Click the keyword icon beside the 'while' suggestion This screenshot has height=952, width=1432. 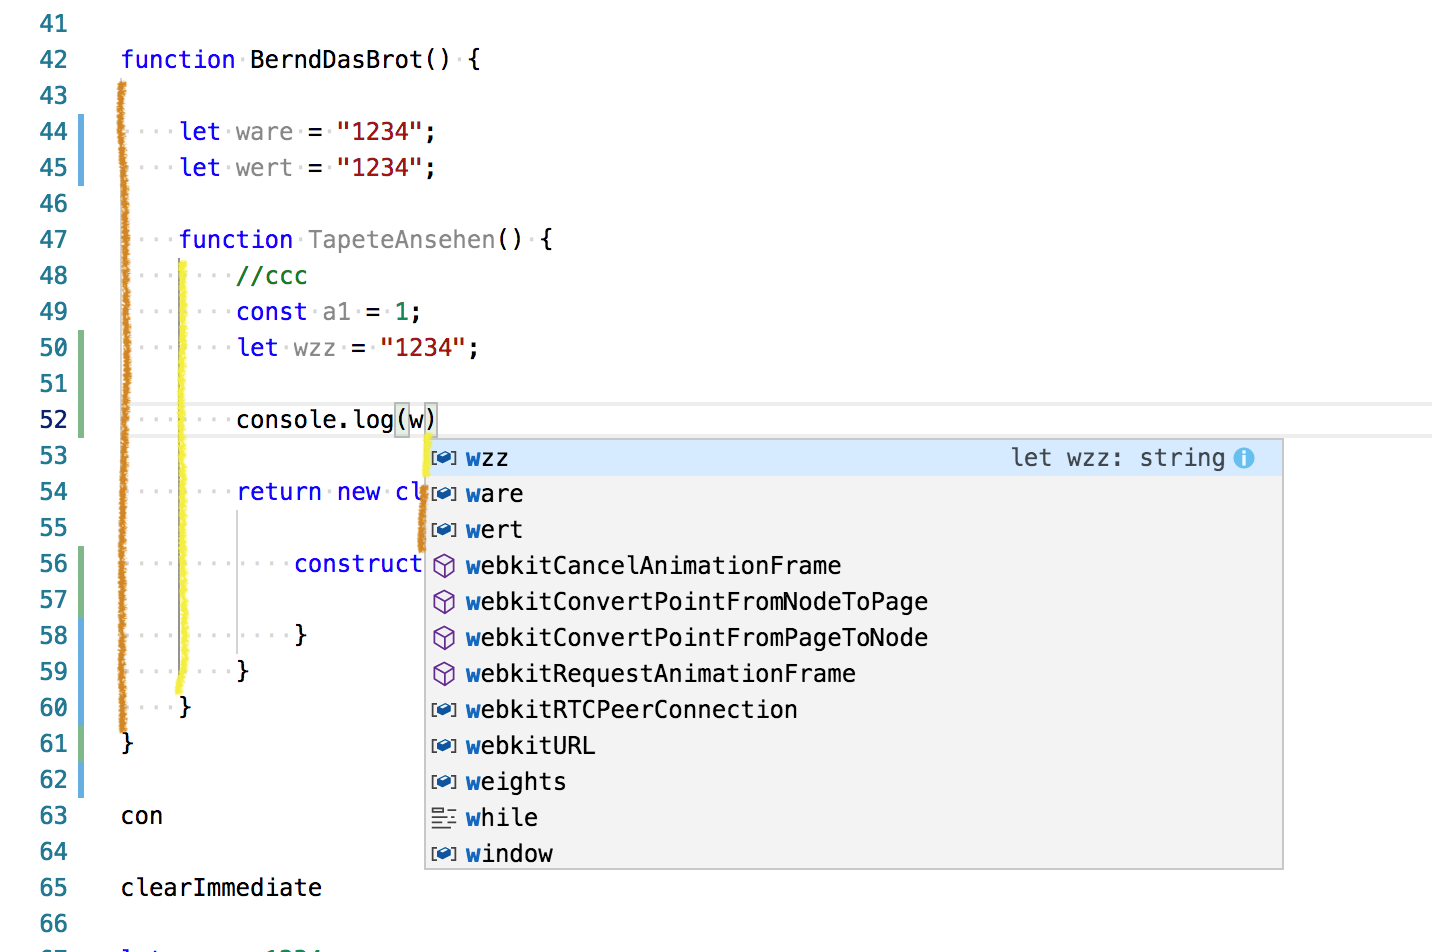[443, 817]
